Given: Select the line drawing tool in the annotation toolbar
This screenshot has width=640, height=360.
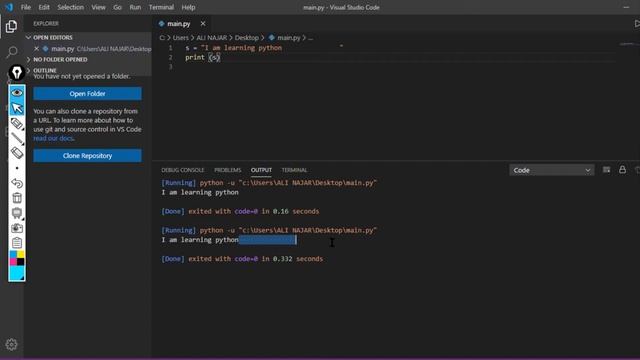Looking at the screenshot, I should coord(17,138).
